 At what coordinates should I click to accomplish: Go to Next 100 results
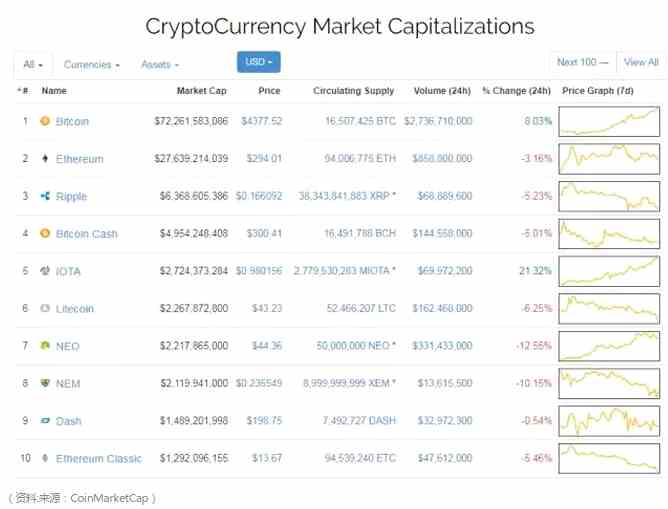[583, 62]
